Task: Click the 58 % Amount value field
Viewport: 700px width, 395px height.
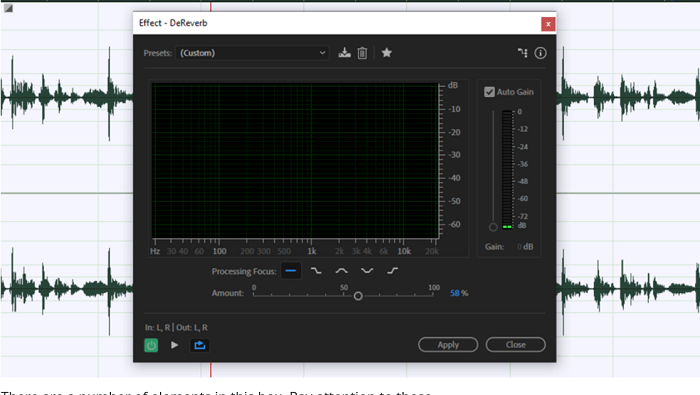Action: pyautogui.click(x=459, y=293)
